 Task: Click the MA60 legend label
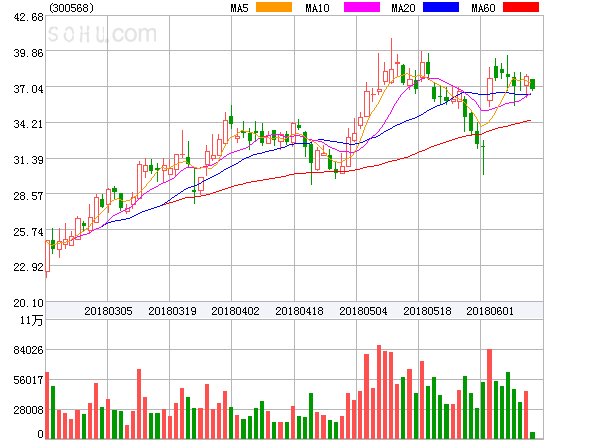tap(483, 8)
